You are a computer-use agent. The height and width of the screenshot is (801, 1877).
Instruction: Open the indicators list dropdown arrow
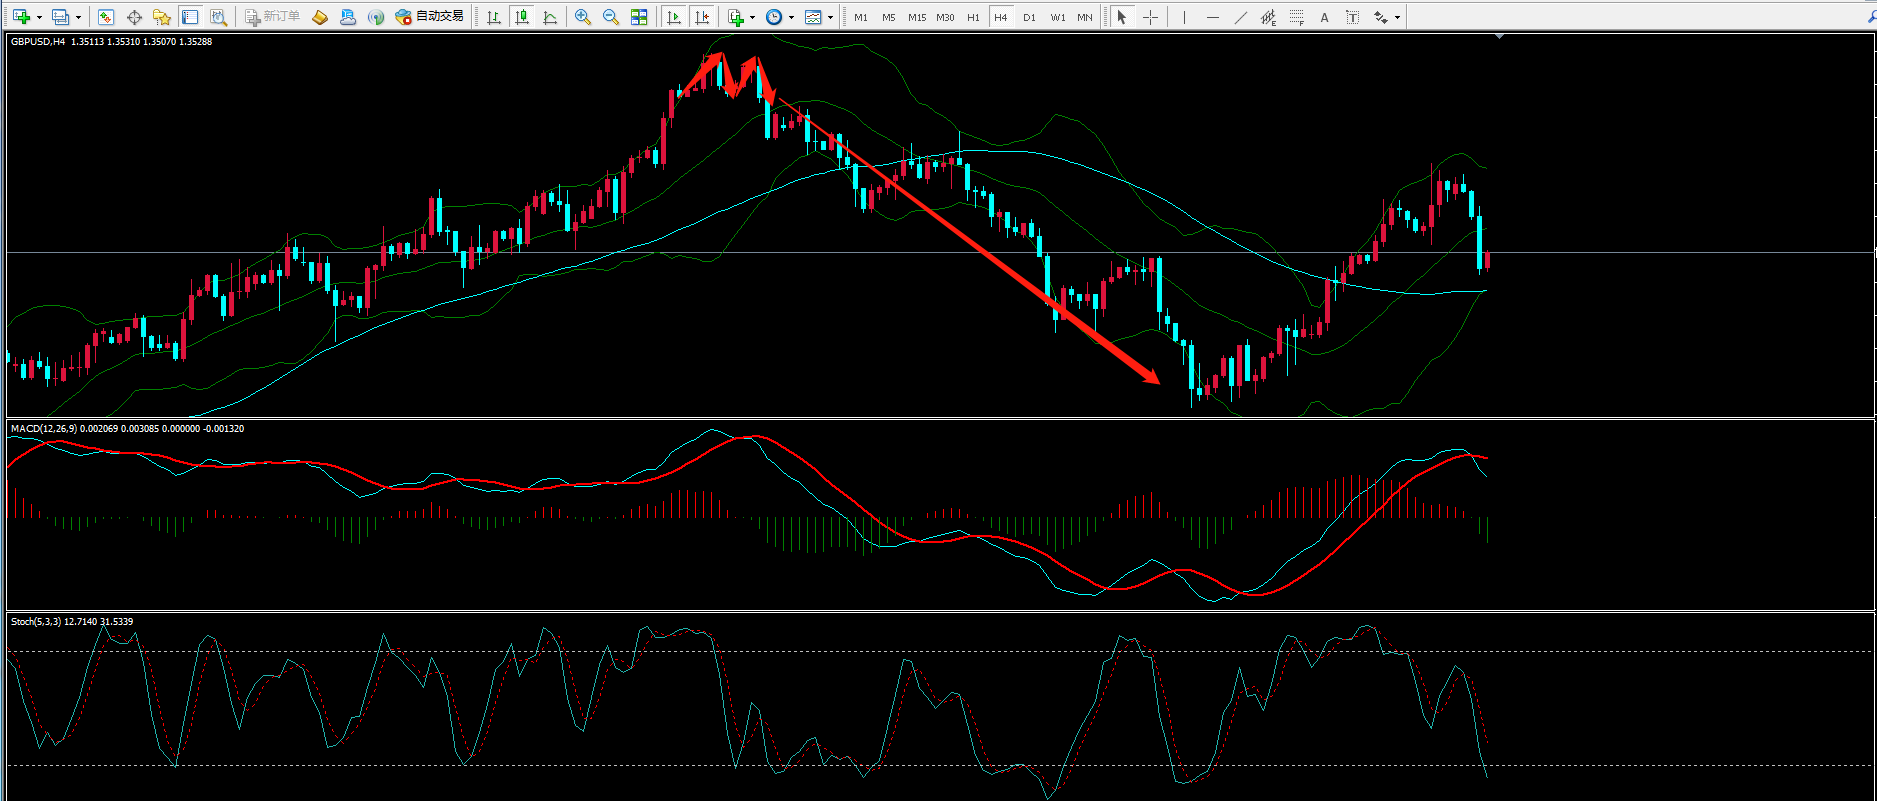click(752, 17)
